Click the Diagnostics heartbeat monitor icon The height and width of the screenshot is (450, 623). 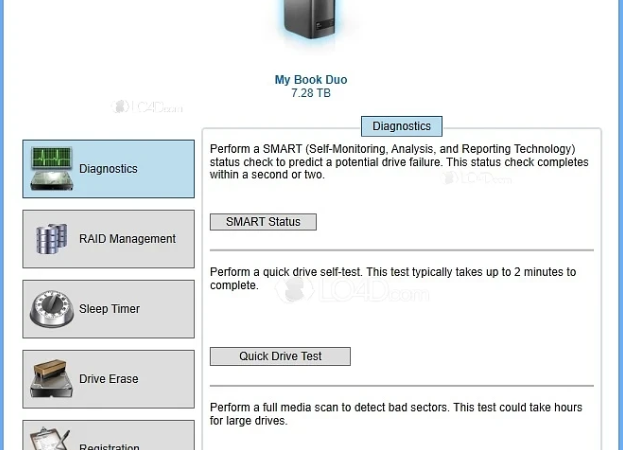click(x=52, y=168)
